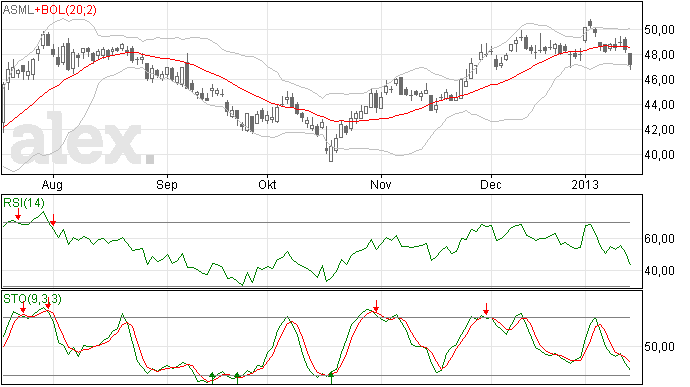Click the 48,00 price axis value
The width and height of the screenshot is (690, 387).
[x=659, y=55]
